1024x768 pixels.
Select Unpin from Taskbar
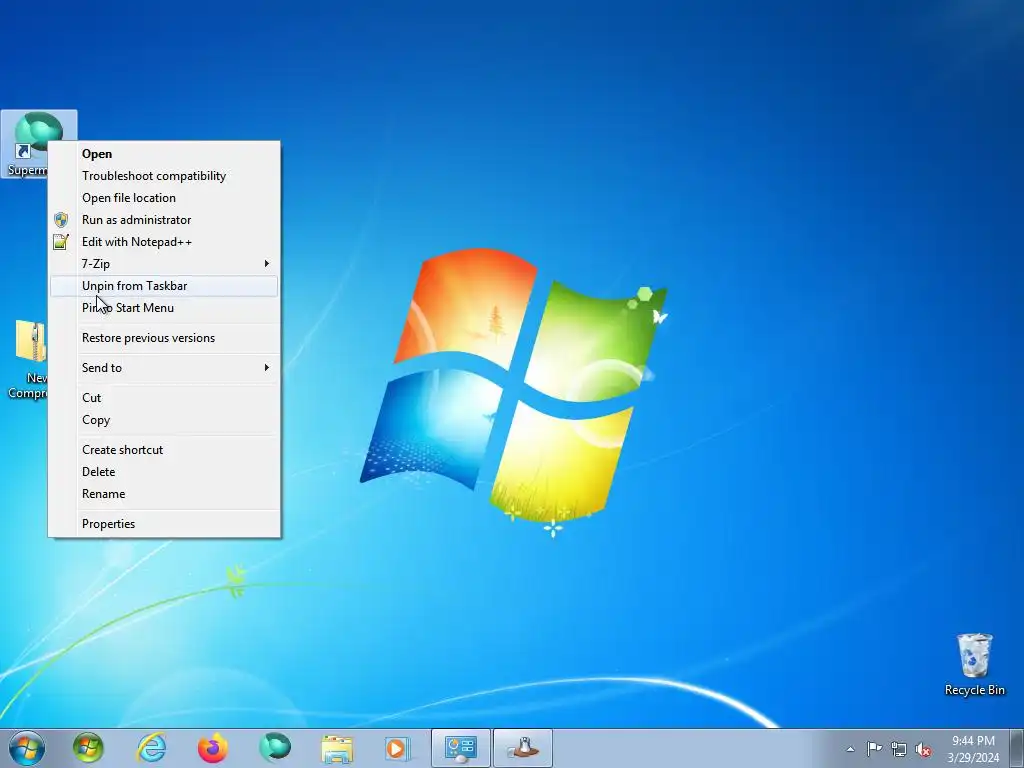pyautogui.click(x=164, y=286)
